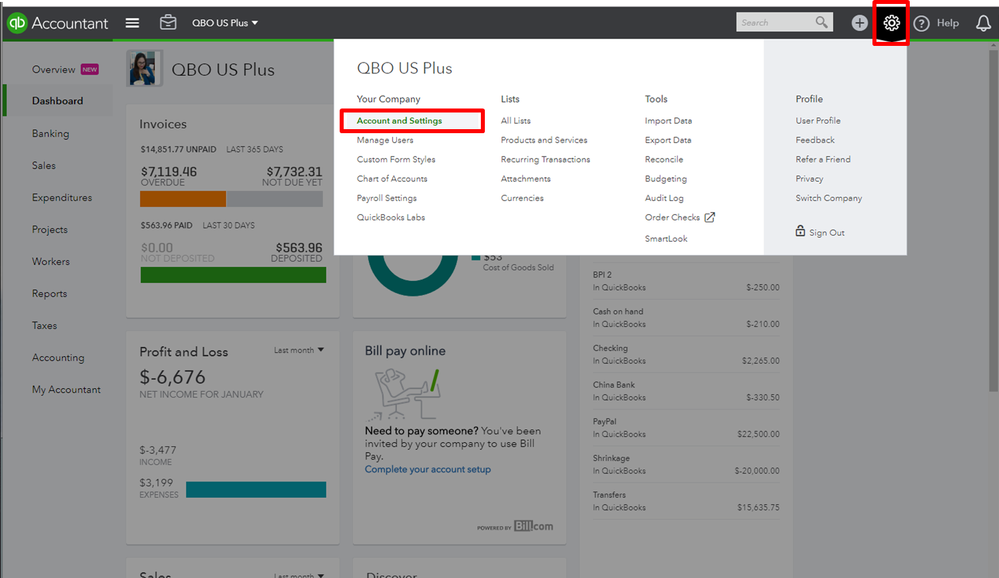
Task: Open My Accountant in sidebar
Action: tap(66, 389)
